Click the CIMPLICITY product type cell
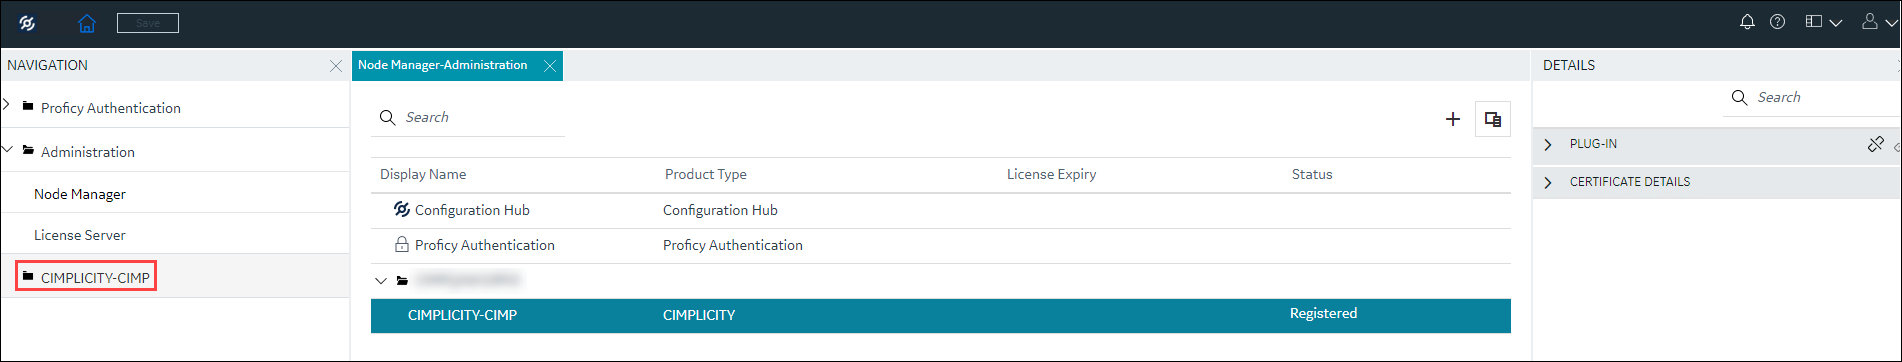This screenshot has height=362, width=1902. point(699,315)
